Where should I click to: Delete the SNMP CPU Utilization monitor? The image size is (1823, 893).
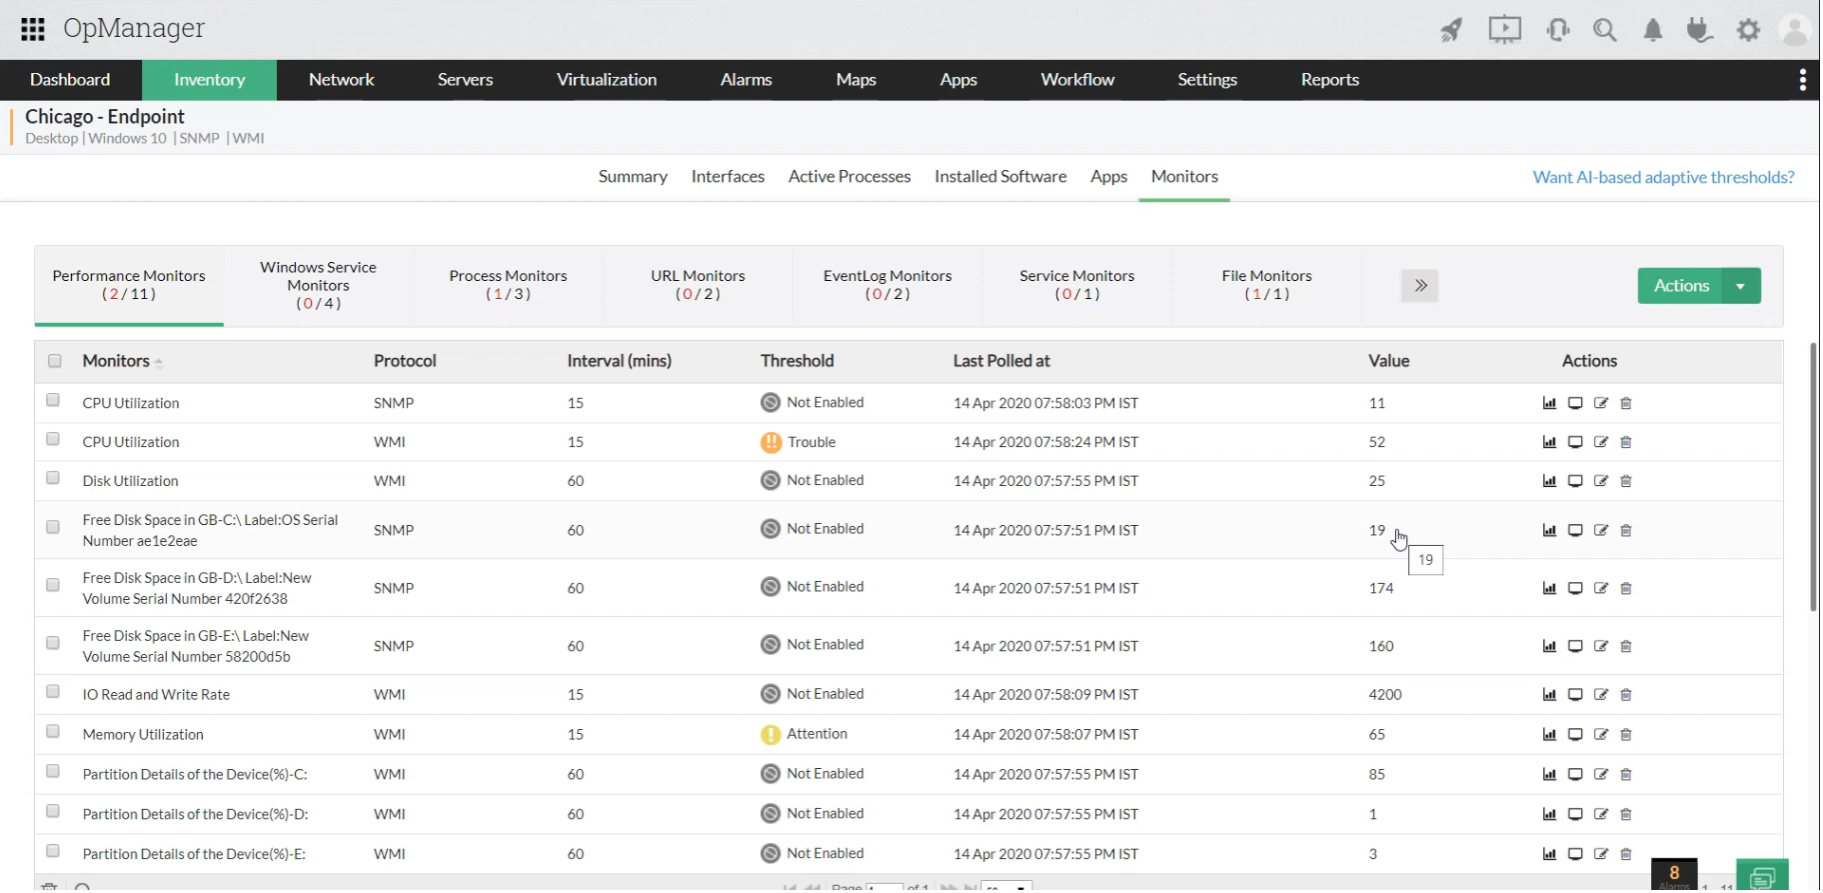pos(1626,404)
